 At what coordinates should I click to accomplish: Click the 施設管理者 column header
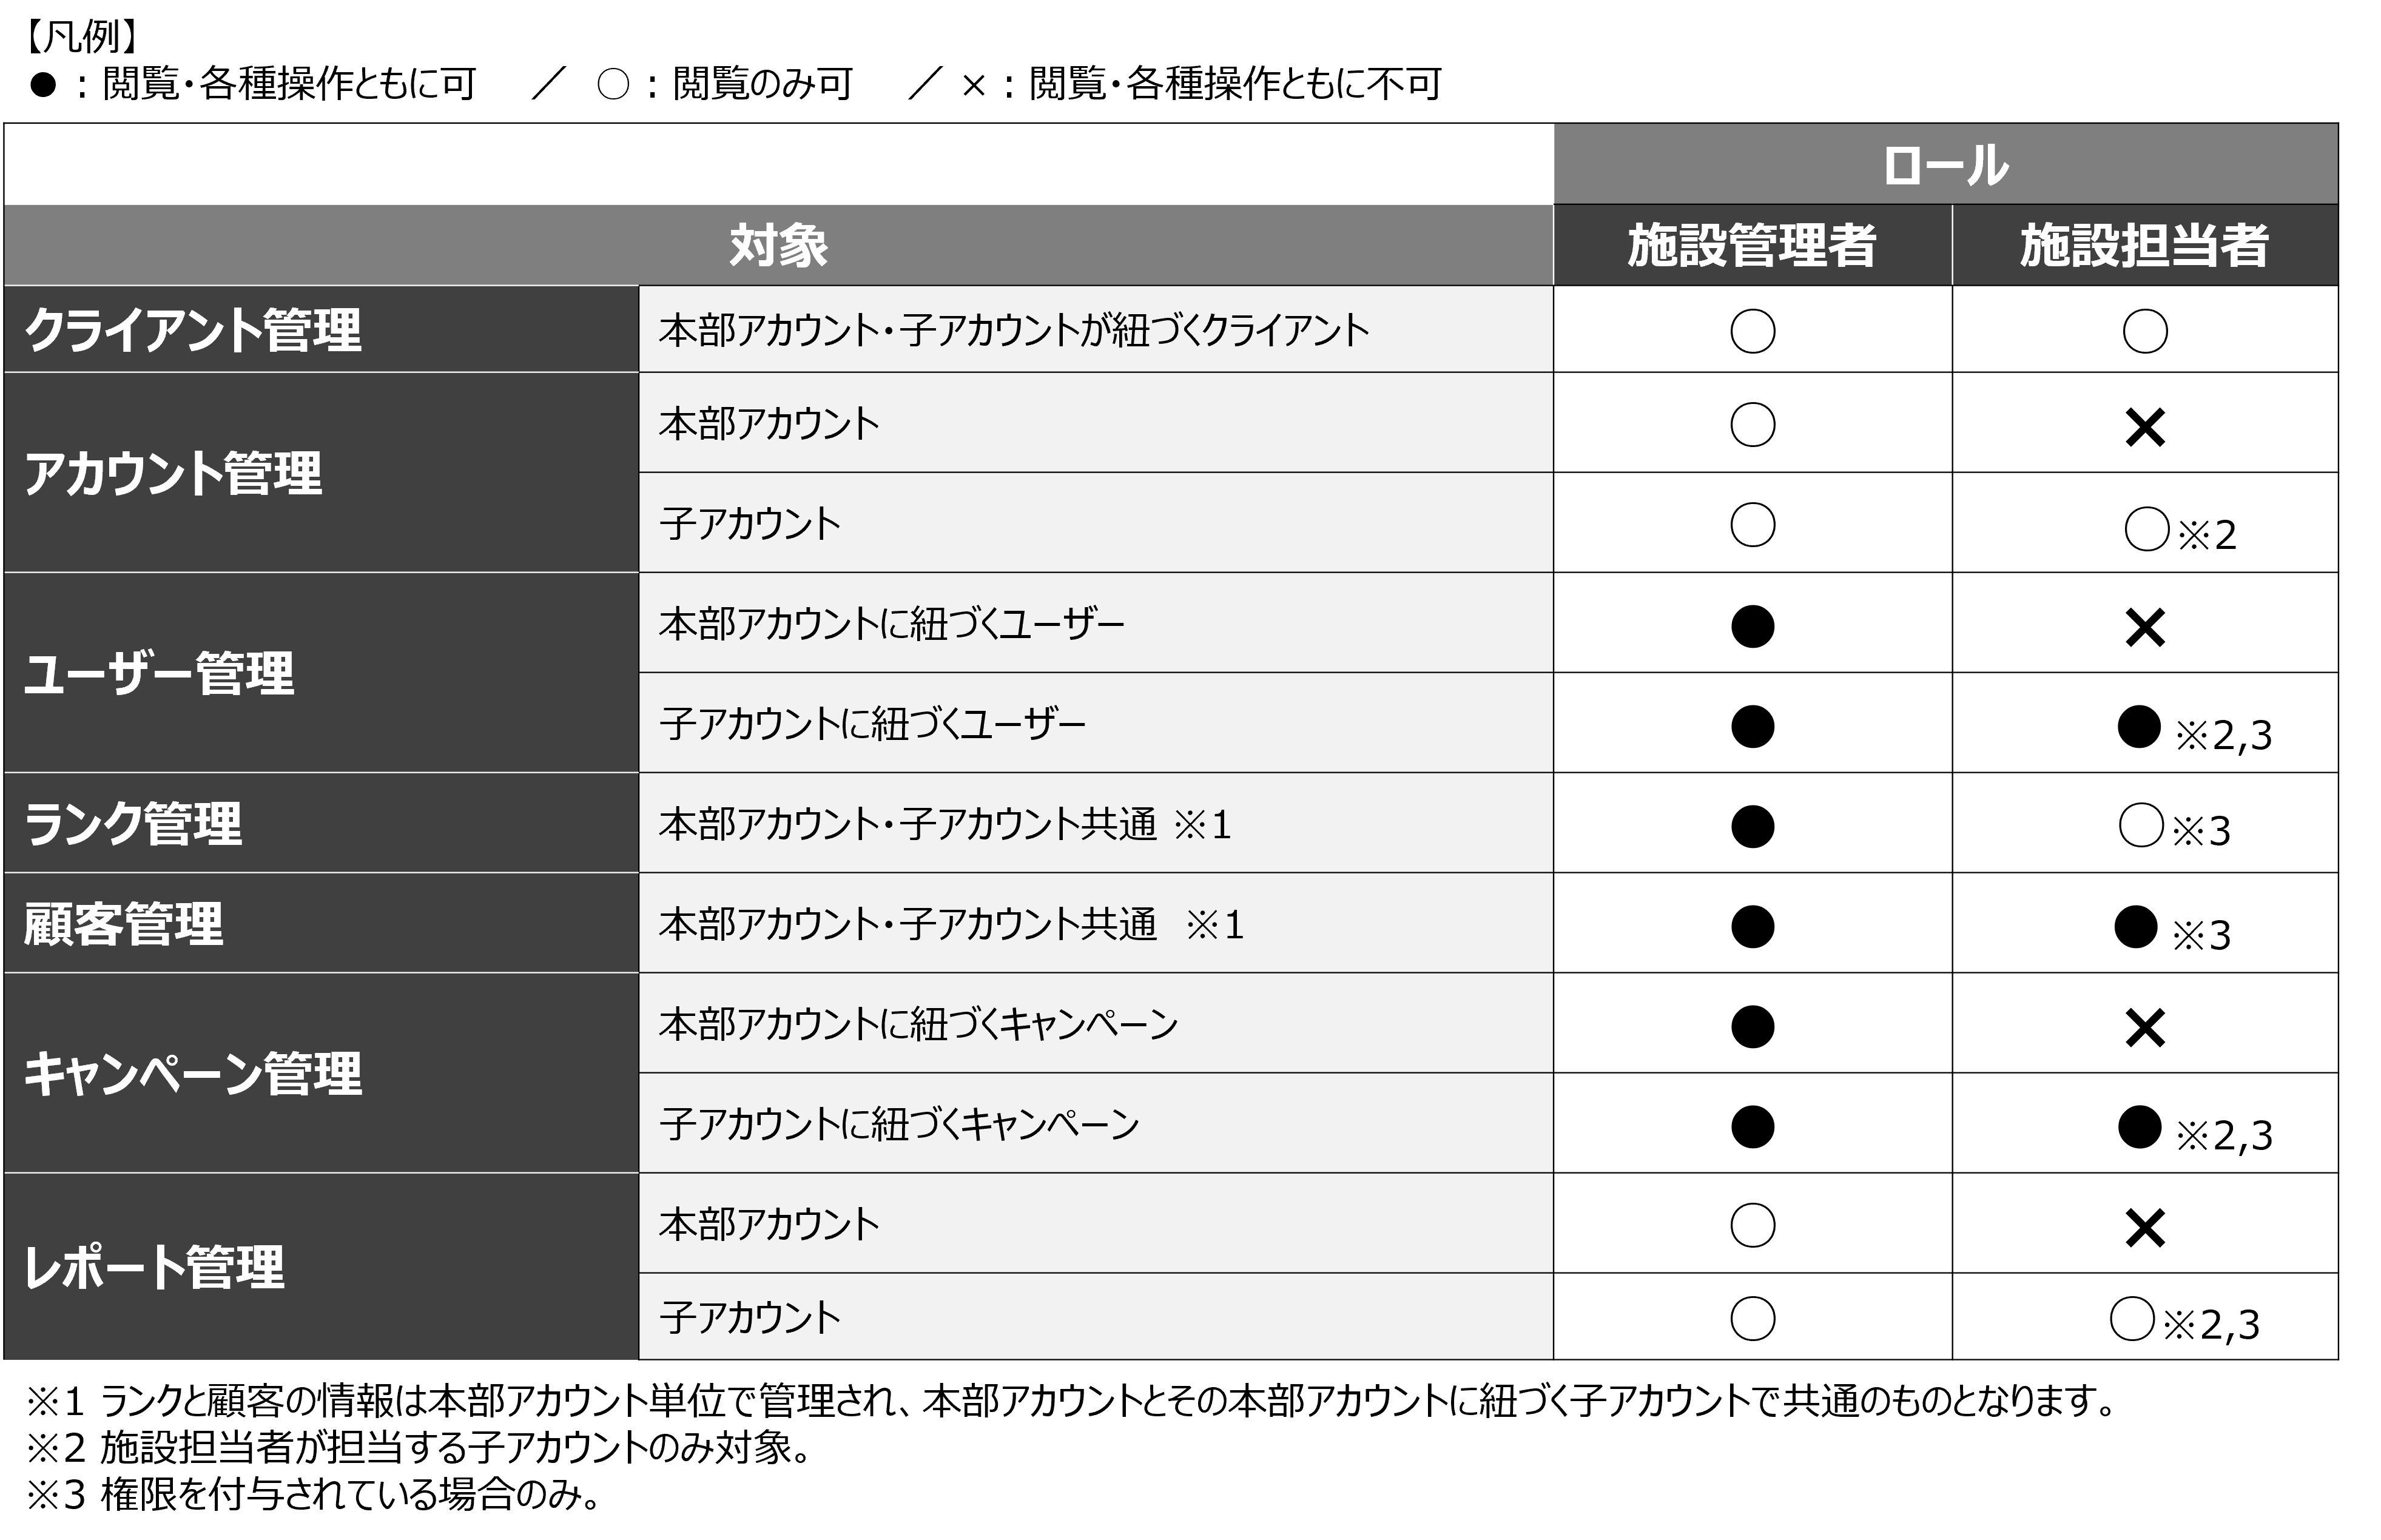(1752, 246)
